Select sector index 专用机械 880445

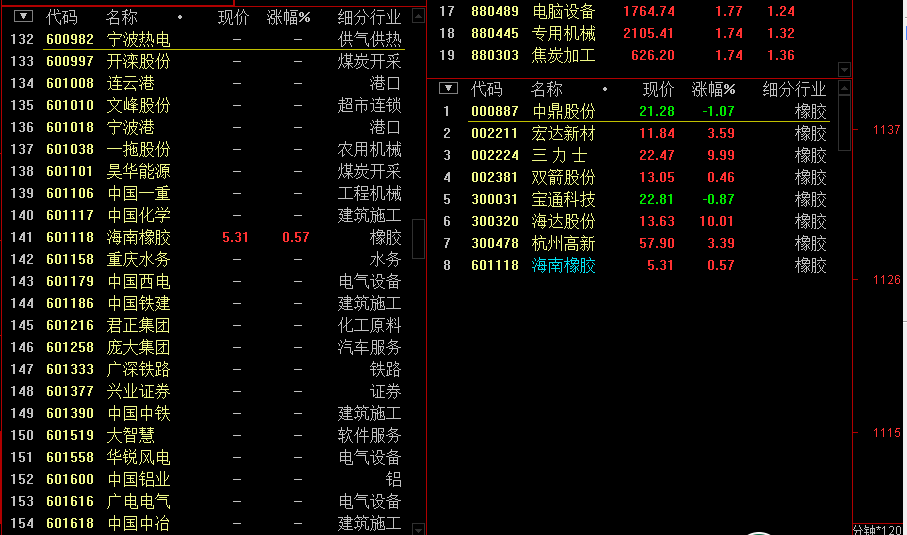[617, 33]
